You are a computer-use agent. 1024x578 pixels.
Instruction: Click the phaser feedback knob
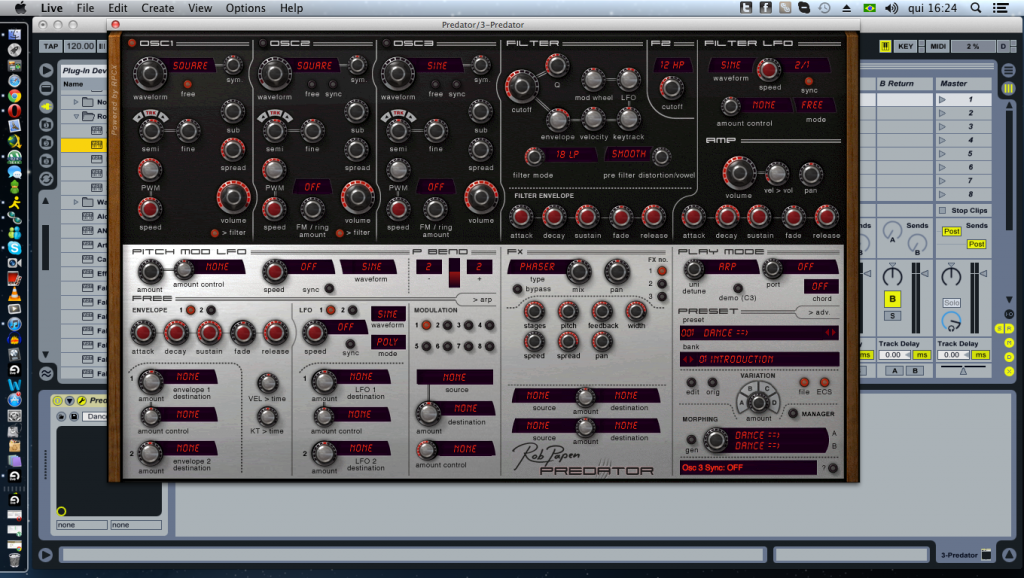(x=601, y=312)
